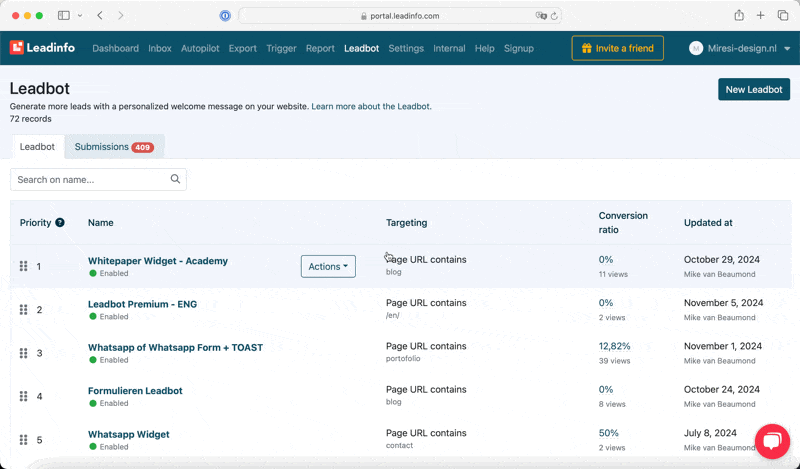Grab drag handle of priority 1 row

[23, 266]
